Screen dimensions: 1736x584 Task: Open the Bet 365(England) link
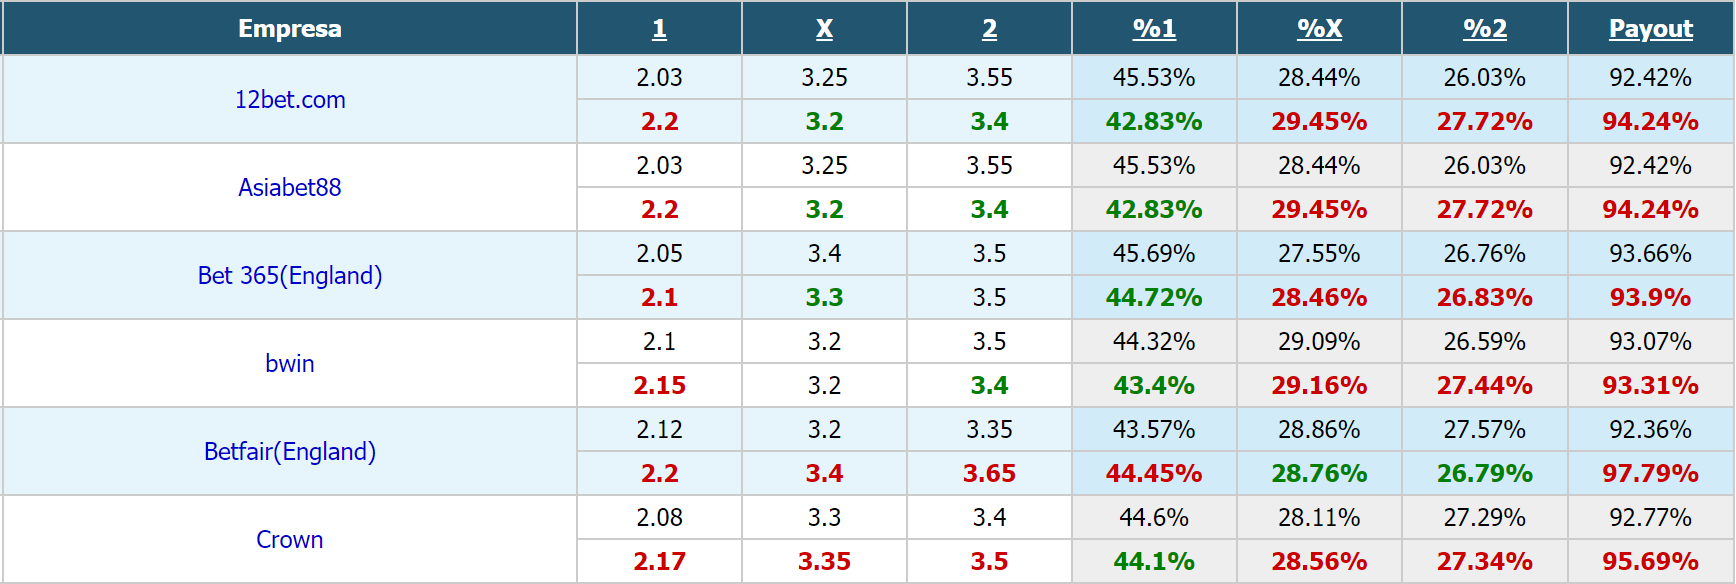coord(290,276)
